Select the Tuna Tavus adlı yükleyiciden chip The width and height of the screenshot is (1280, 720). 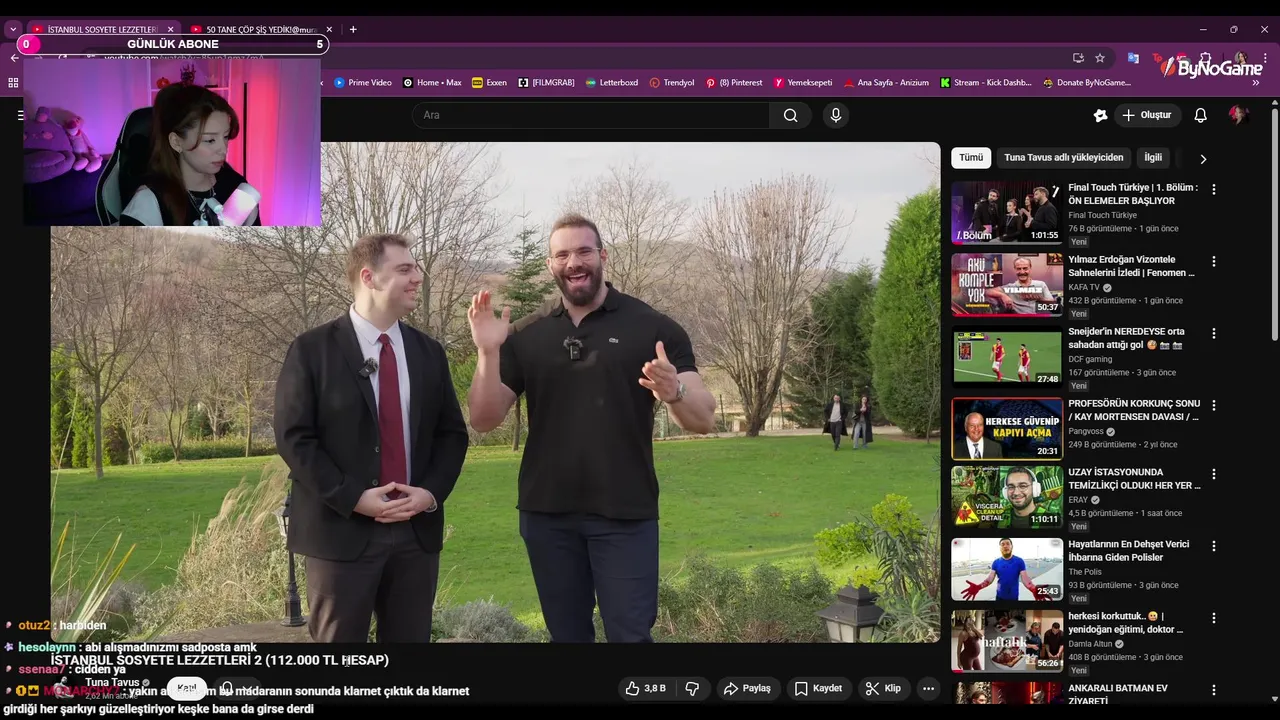[1064, 158]
